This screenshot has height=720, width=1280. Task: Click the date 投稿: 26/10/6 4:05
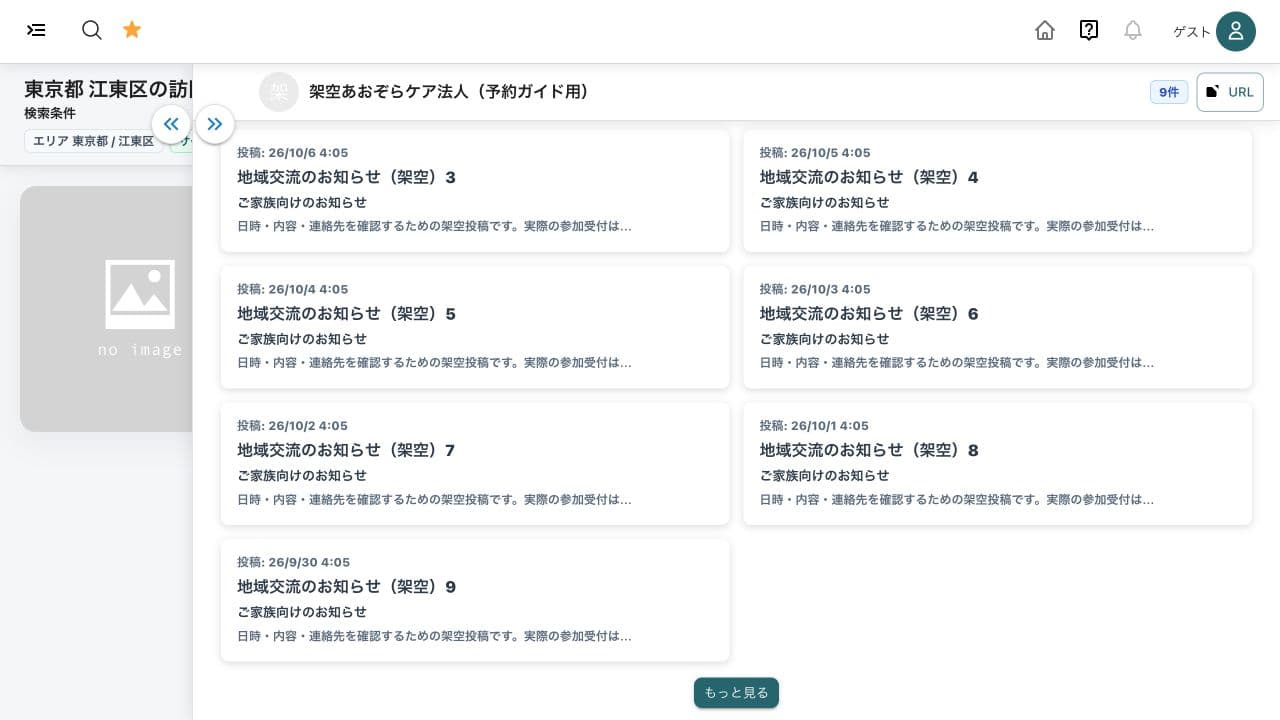(x=292, y=153)
